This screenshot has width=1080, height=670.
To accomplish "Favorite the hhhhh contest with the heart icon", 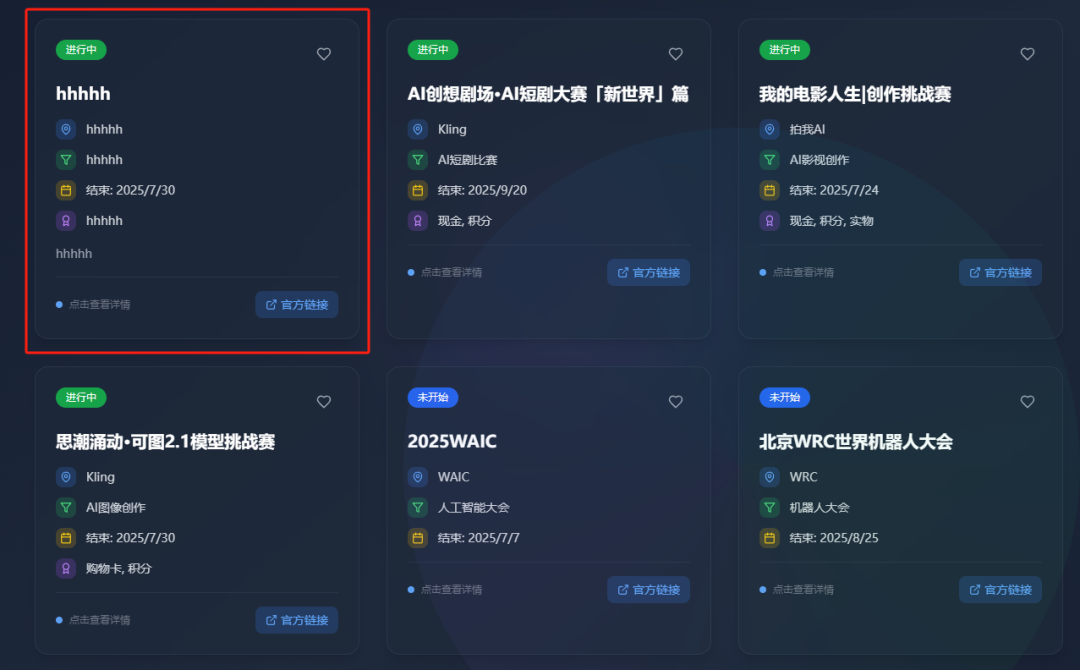I will [x=323, y=54].
